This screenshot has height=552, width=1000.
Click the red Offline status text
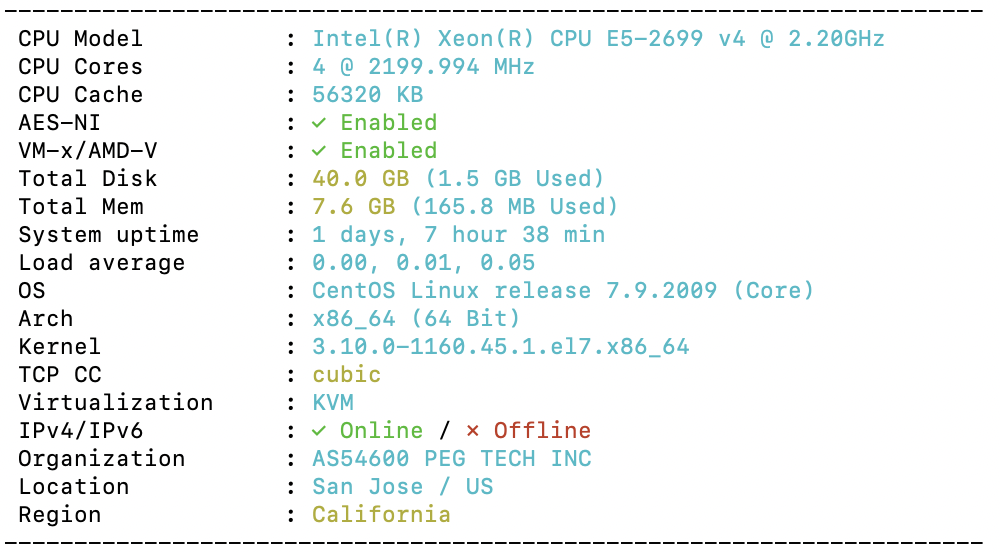tap(543, 431)
